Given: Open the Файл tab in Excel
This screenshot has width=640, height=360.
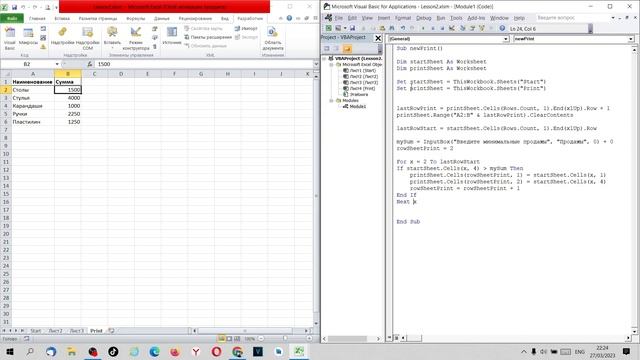Looking at the screenshot, I should pos(12,18).
